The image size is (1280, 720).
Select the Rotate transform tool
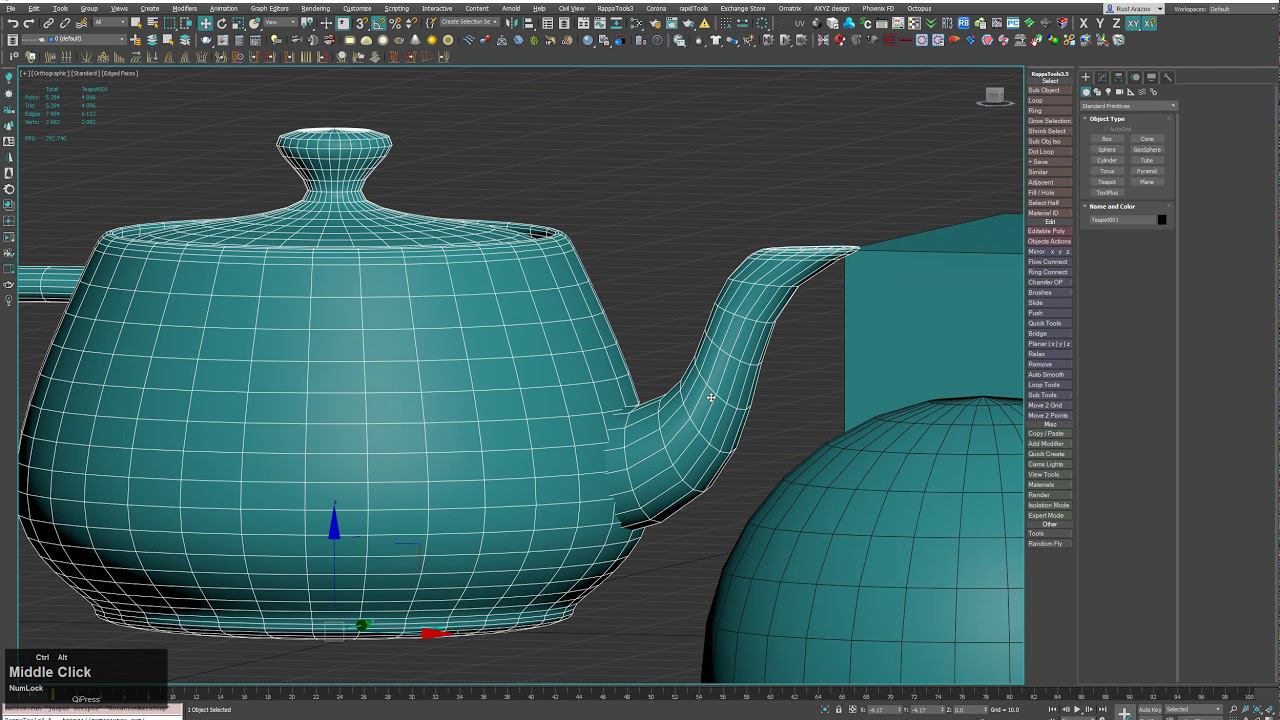221,23
